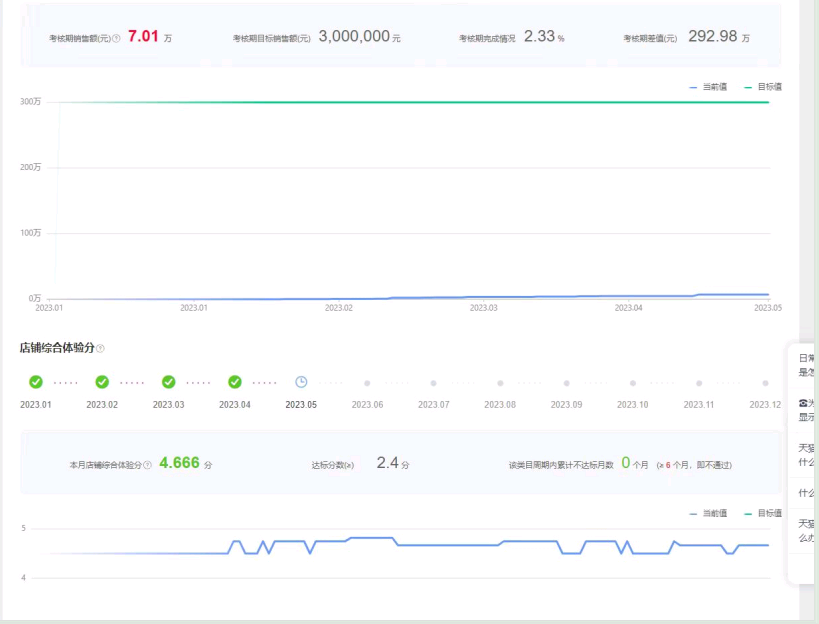Image resolution: width=819 pixels, height=624 pixels.
Task: Toggle 目标值 legend in the experience score chart
Action: 763,514
